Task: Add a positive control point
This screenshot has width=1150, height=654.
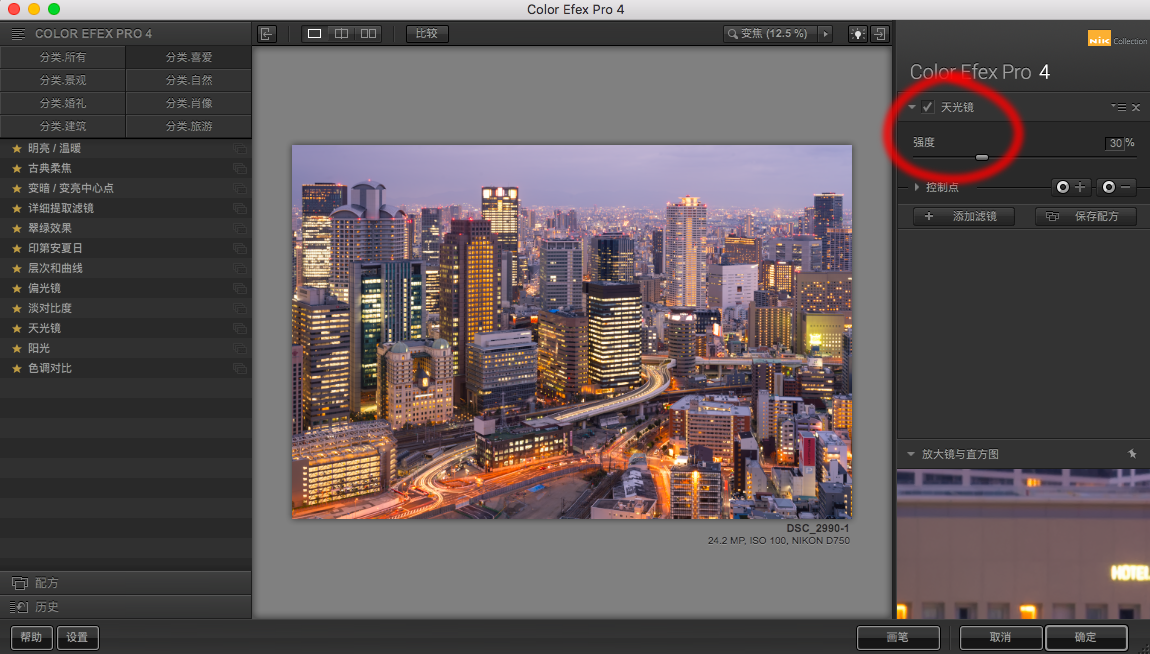Action: (1070, 187)
